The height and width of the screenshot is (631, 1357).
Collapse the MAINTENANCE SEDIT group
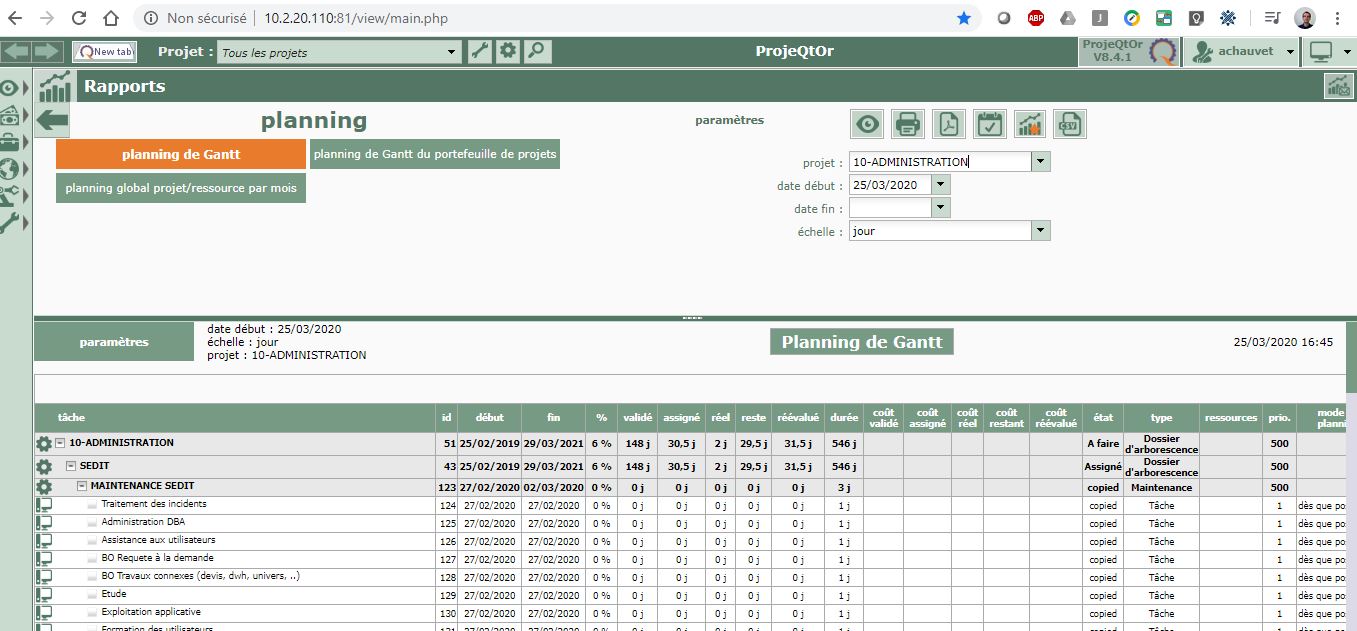[82, 487]
